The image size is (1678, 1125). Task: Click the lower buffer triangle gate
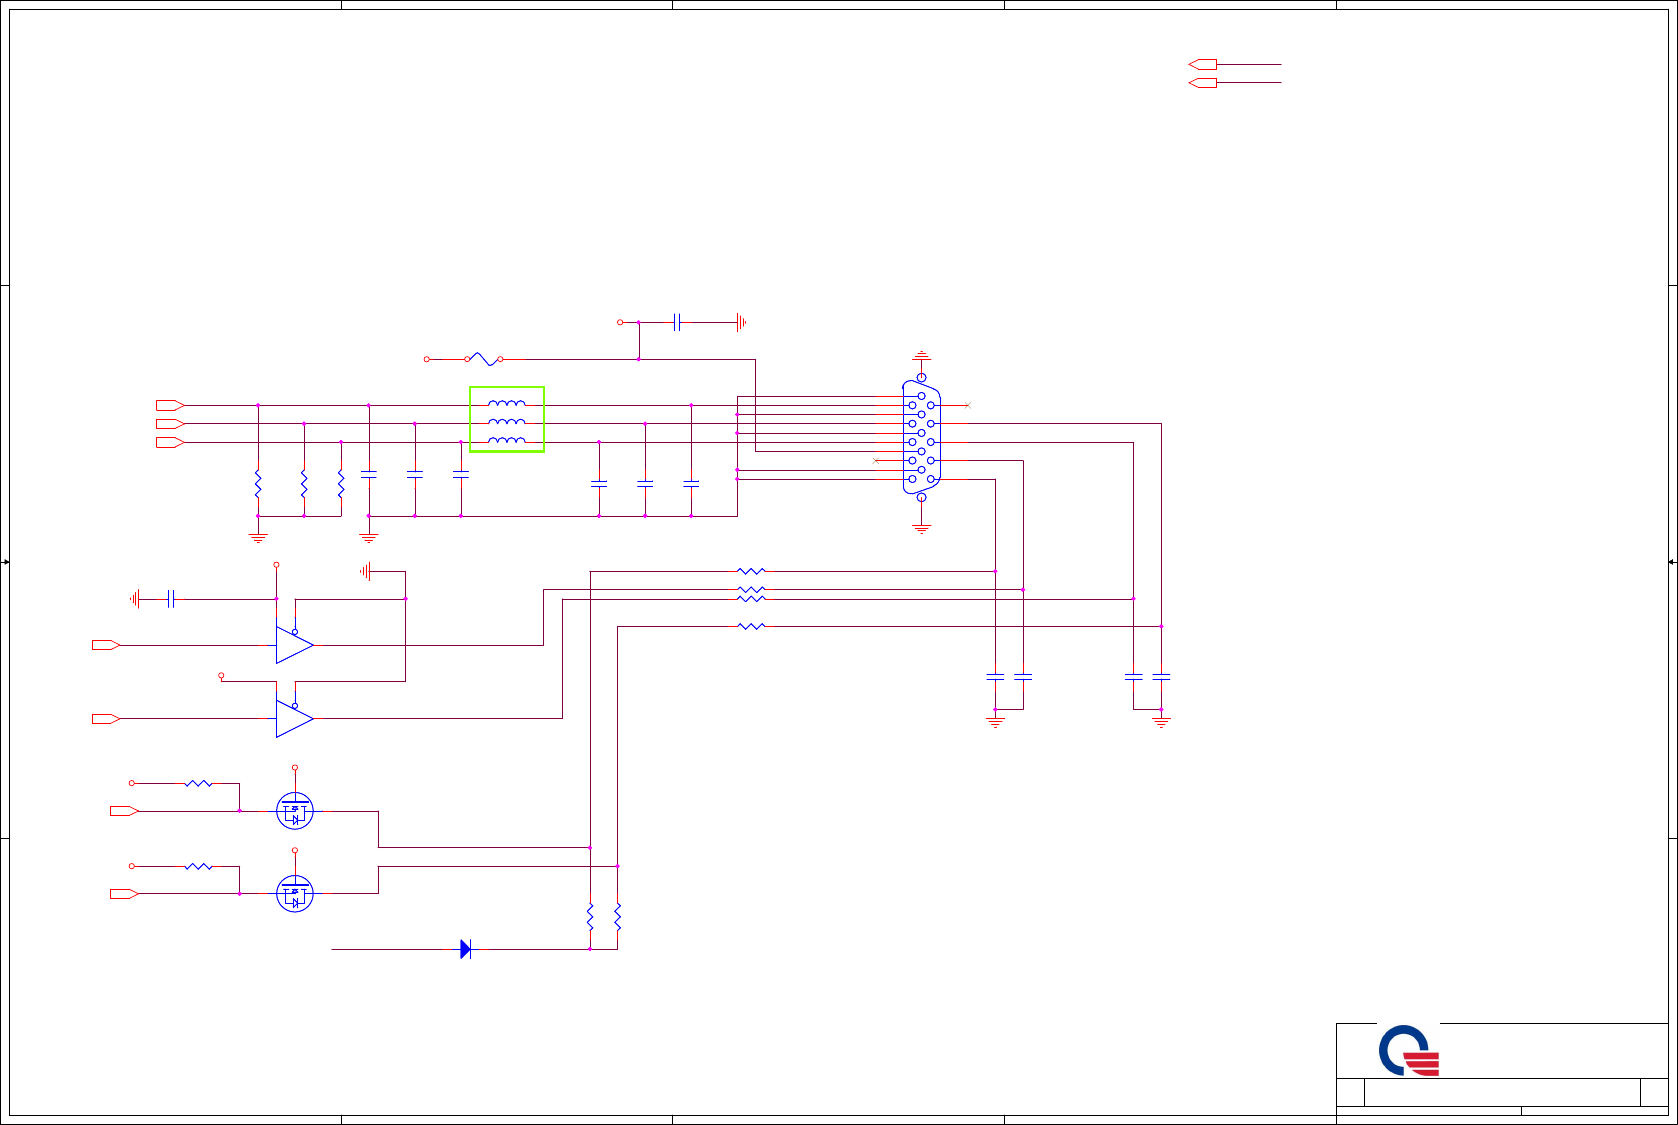point(294,718)
